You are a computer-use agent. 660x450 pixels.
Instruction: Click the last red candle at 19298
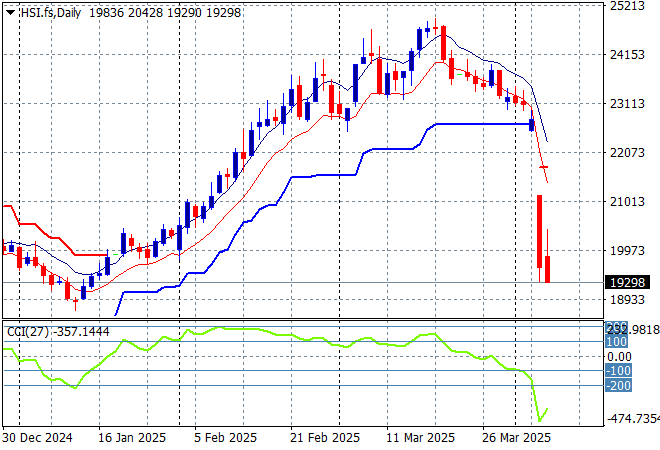(x=548, y=269)
